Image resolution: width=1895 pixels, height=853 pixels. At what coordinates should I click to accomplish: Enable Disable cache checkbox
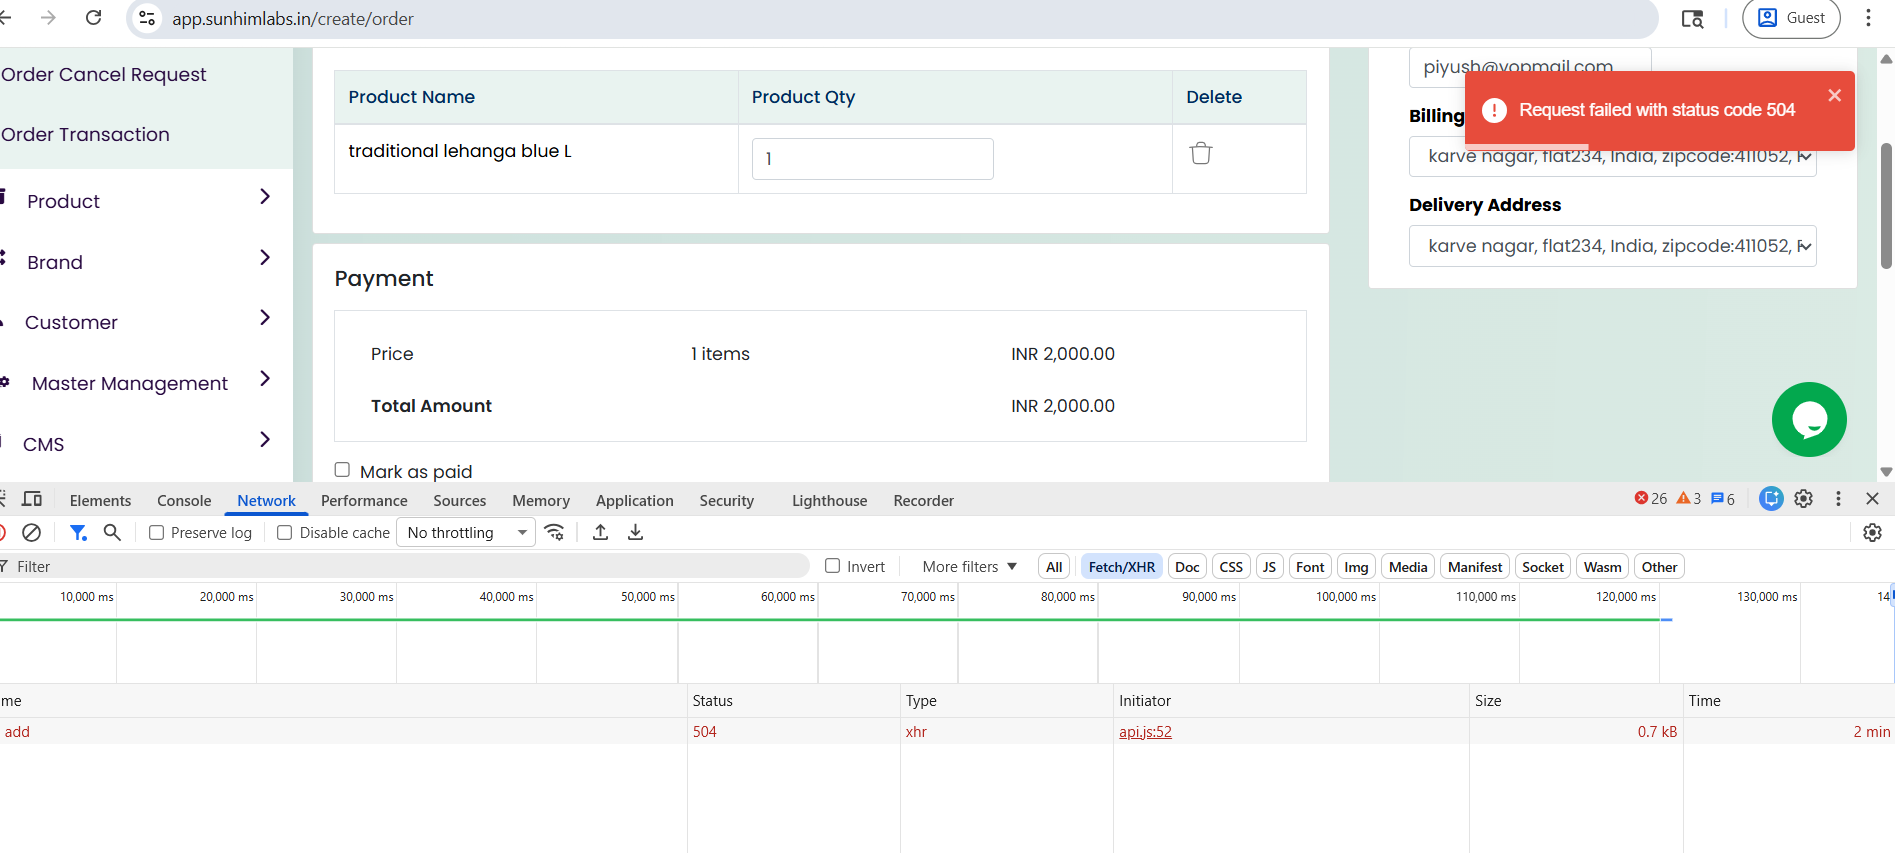point(285,533)
